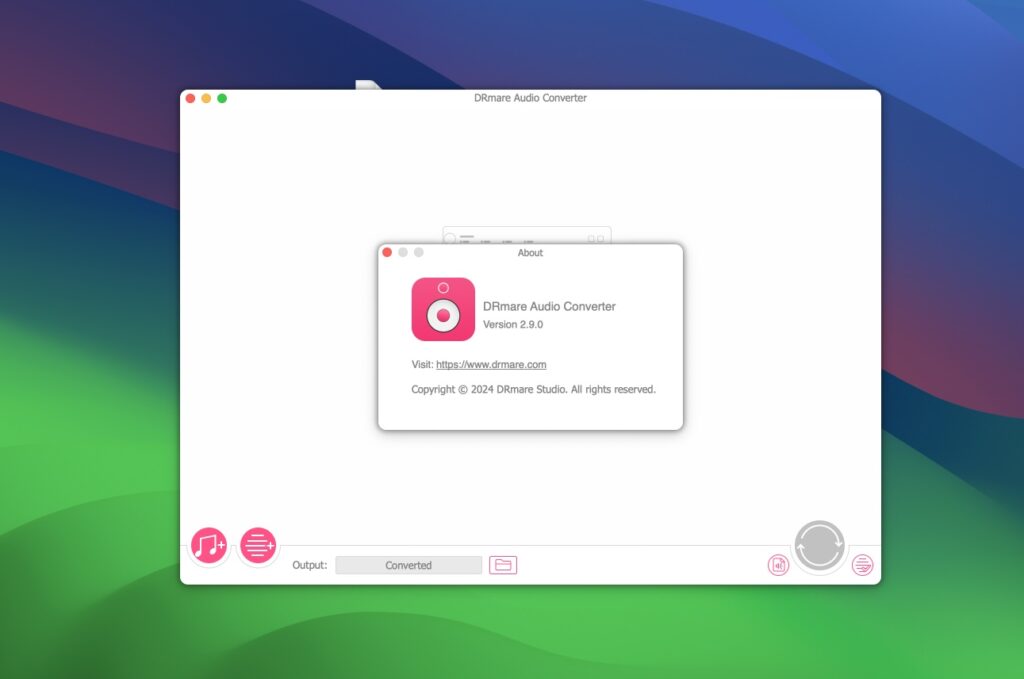Click the DRmare app icon in About dialog
The width and height of the screenshot is (1024, 679).
coord(443,310)
